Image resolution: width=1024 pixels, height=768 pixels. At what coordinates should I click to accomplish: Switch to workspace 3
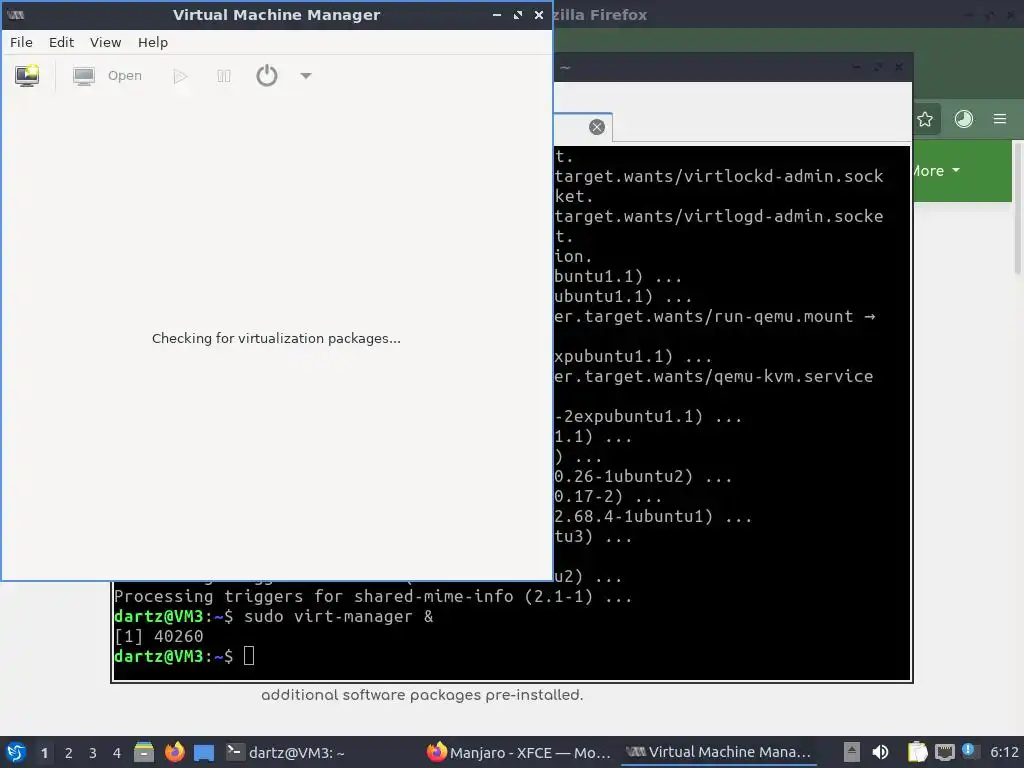pos(93,753)
